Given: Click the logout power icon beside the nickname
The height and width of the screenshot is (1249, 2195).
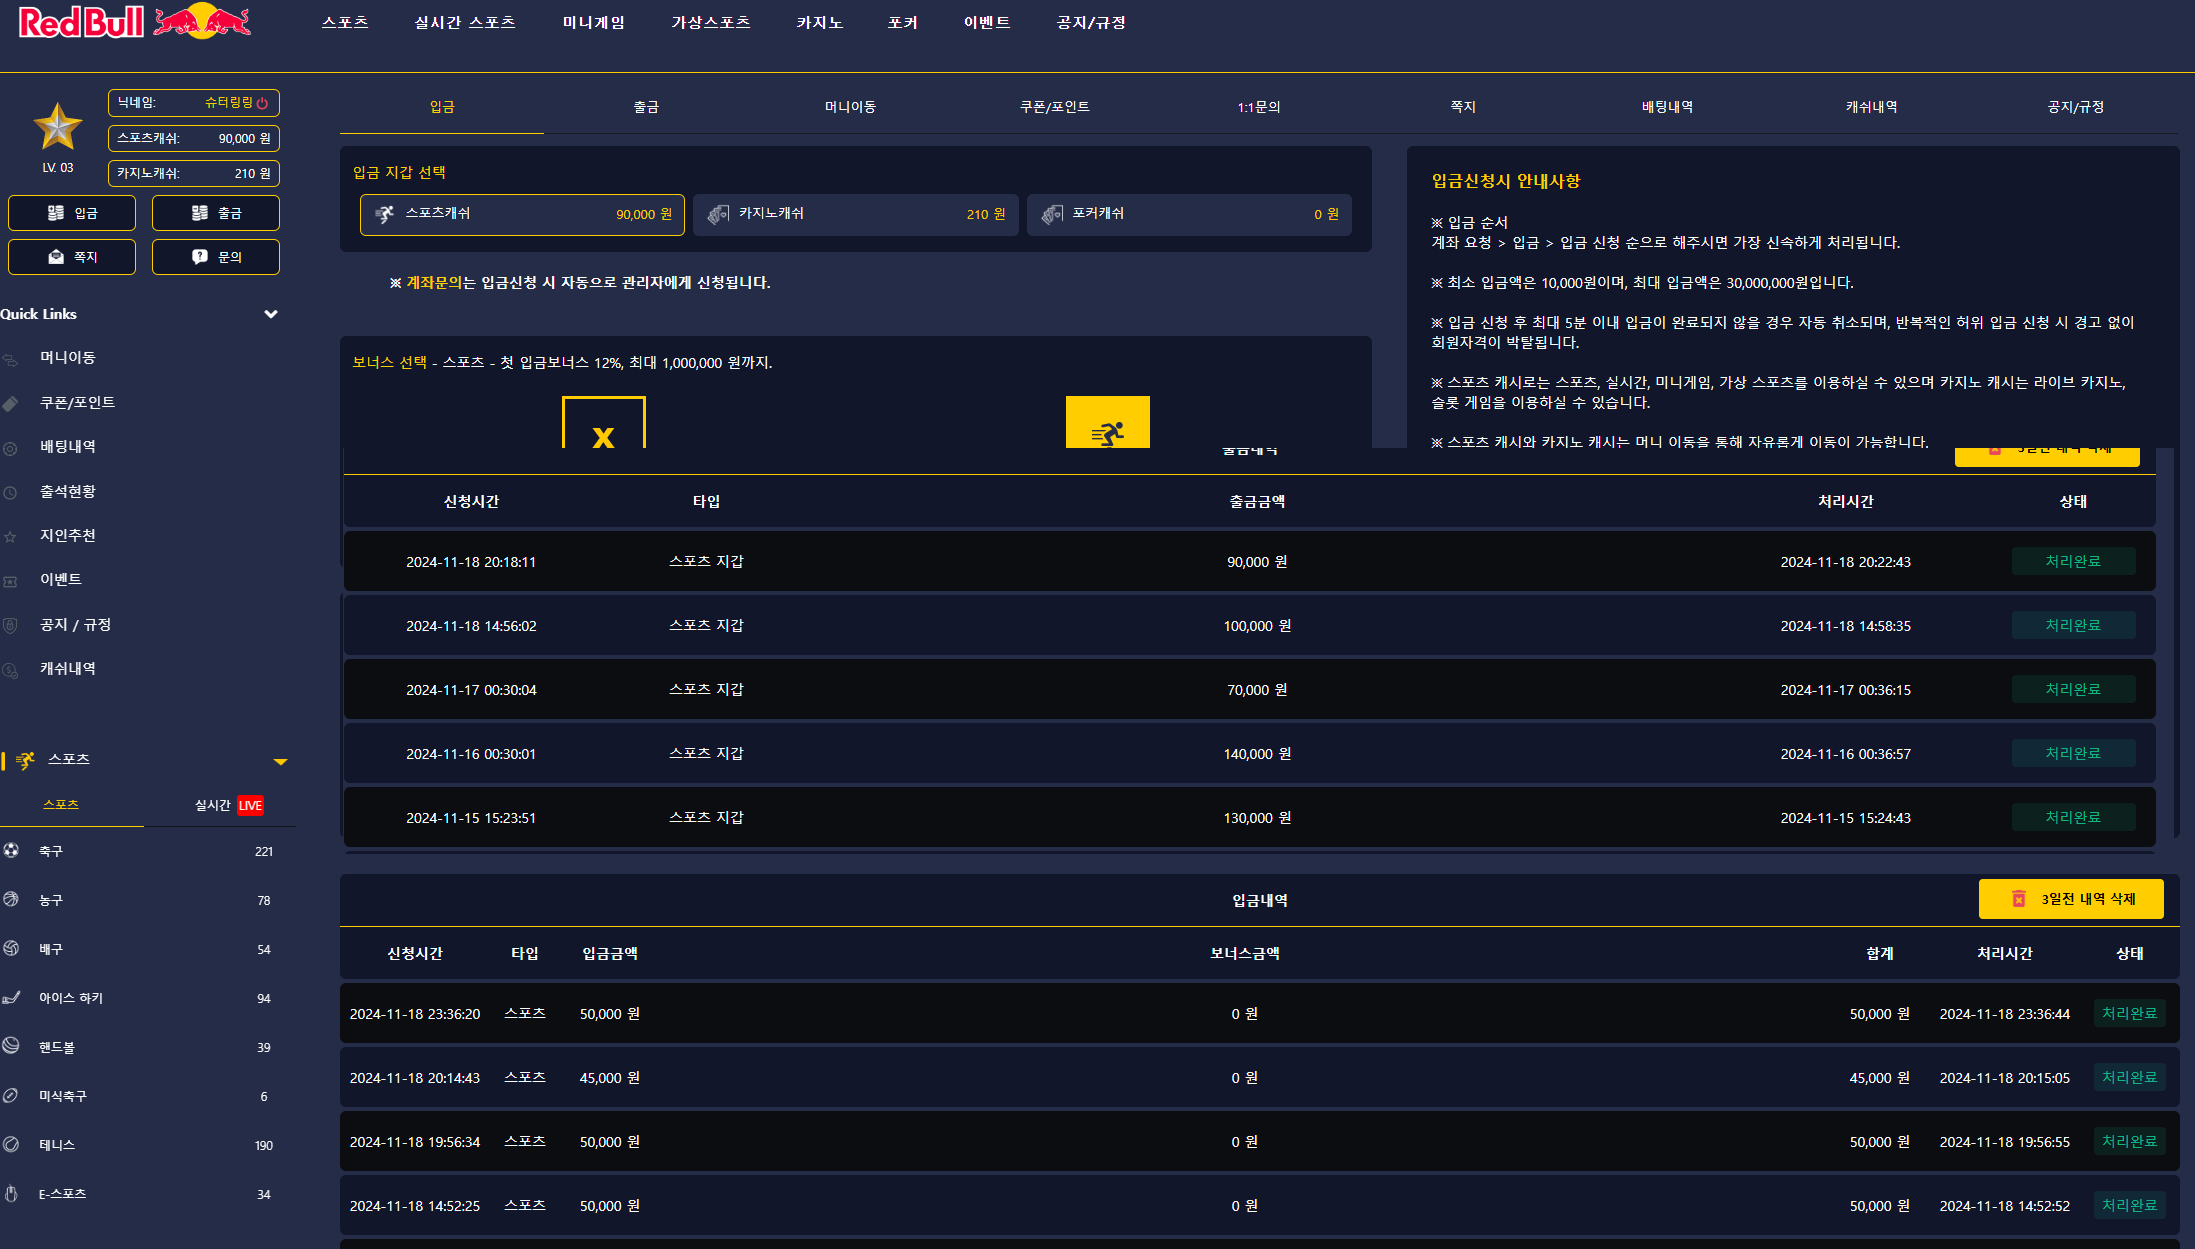Looking at the screenshot, I should pos(262,103).
